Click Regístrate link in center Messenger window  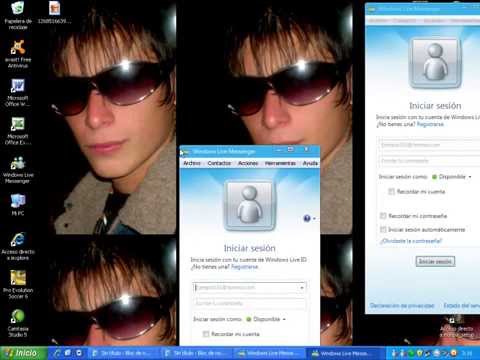click(245, 267)
